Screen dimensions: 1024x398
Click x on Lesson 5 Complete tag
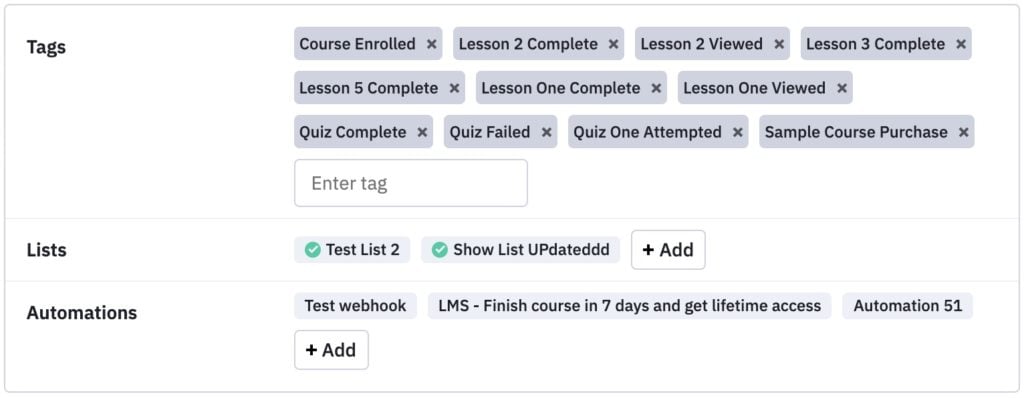click(454, 88)
